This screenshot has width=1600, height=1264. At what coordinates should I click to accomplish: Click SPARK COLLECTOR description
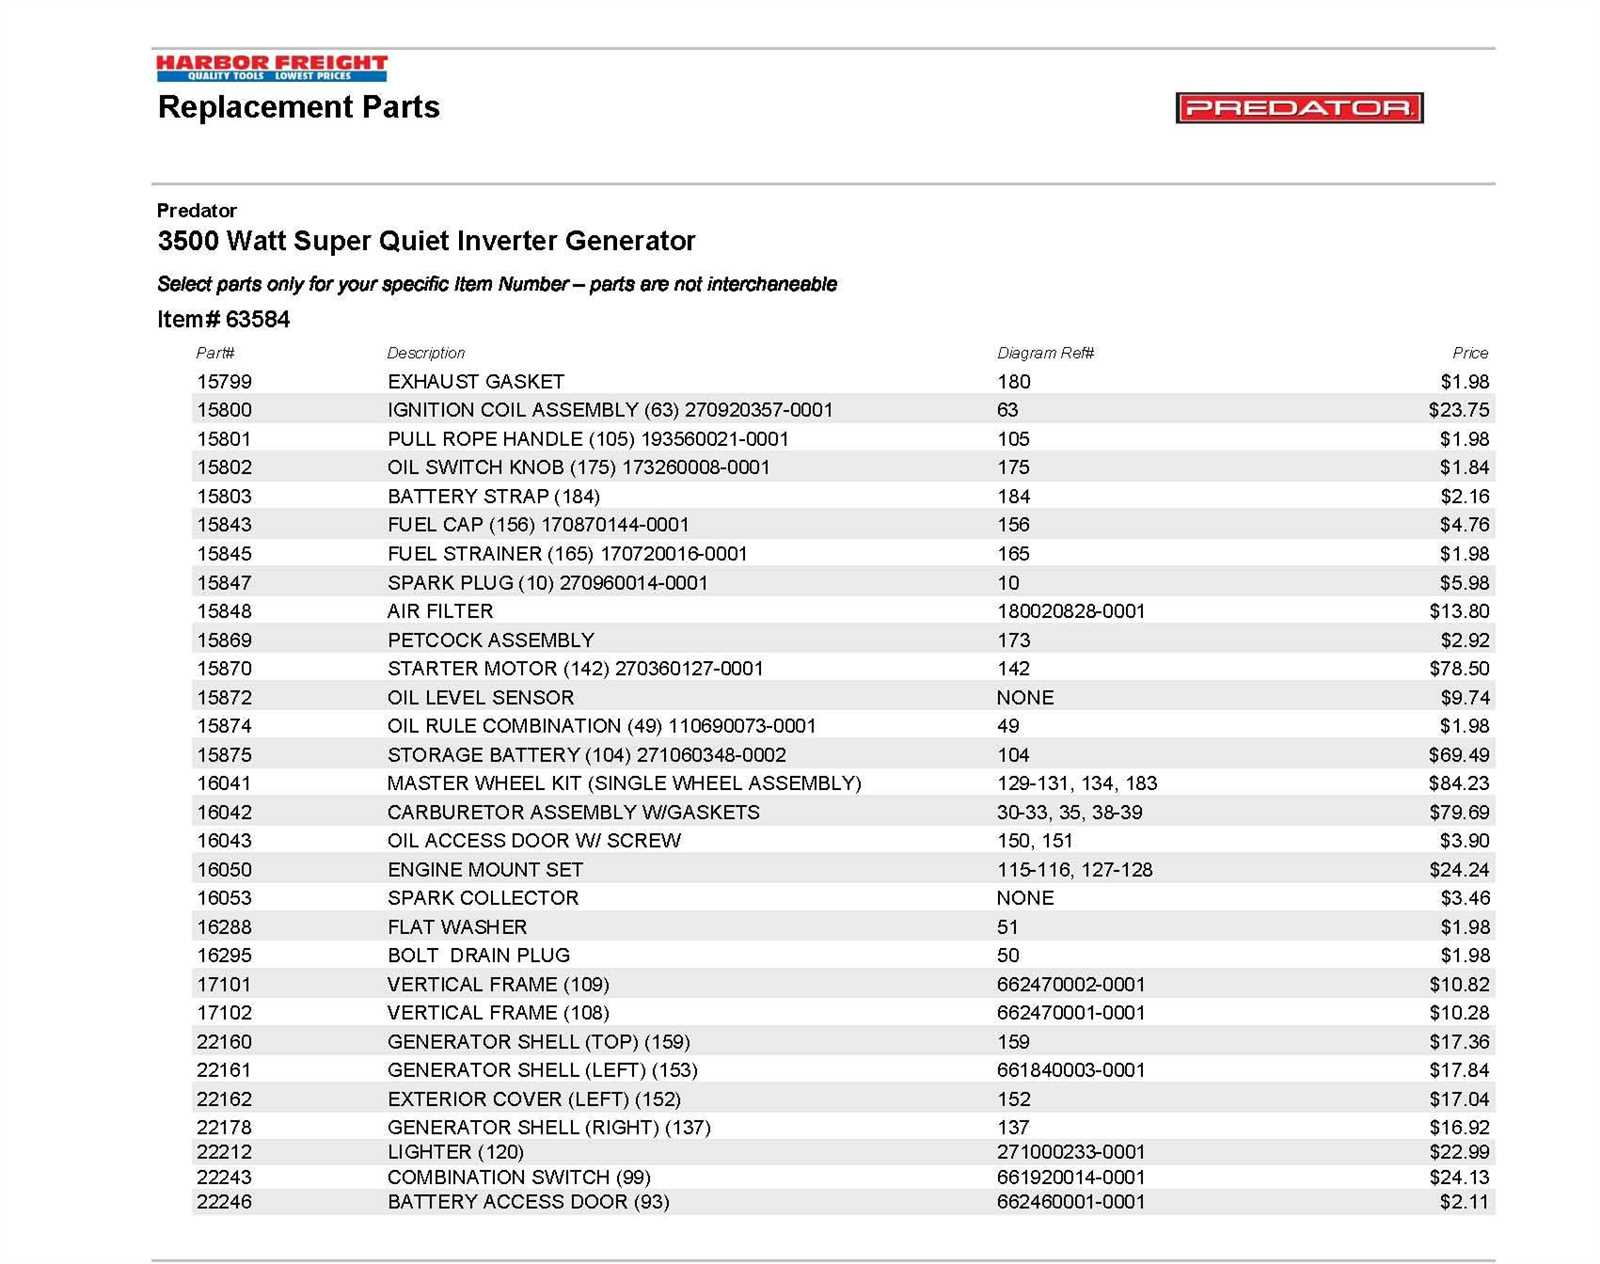[x=483, y=898]
